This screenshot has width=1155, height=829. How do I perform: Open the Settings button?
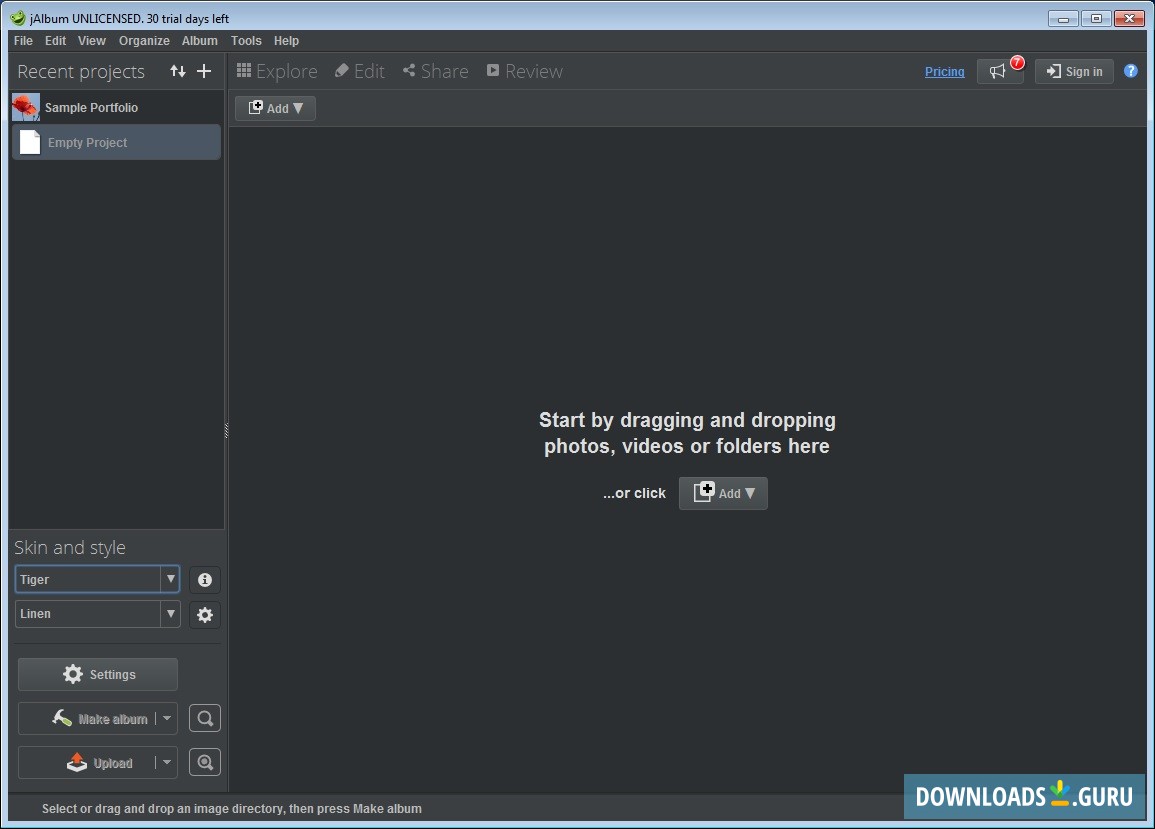pyautogui.click(x=98, y=674)
